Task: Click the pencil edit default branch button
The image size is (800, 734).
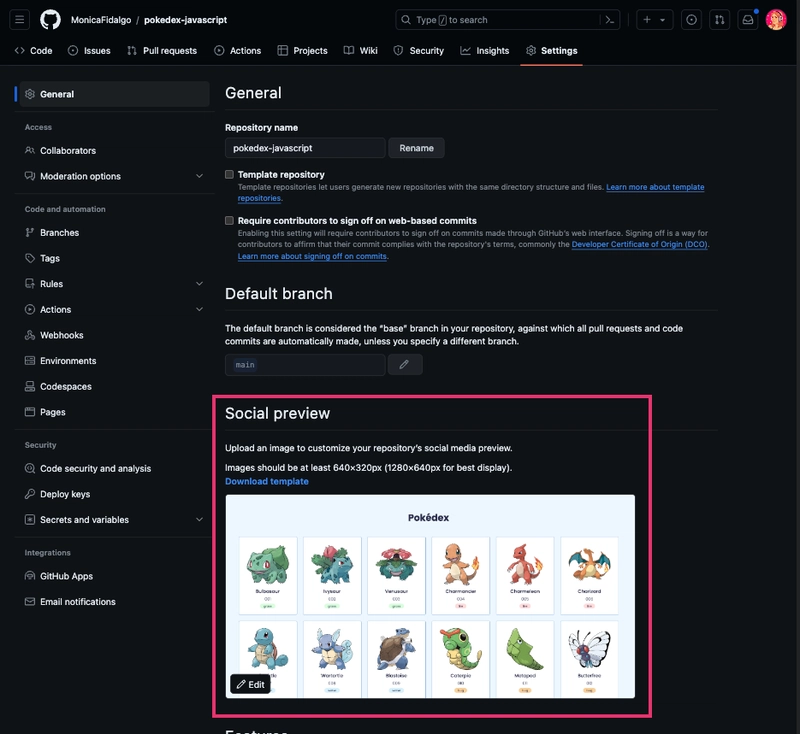Action: click(x=405, y=364)
